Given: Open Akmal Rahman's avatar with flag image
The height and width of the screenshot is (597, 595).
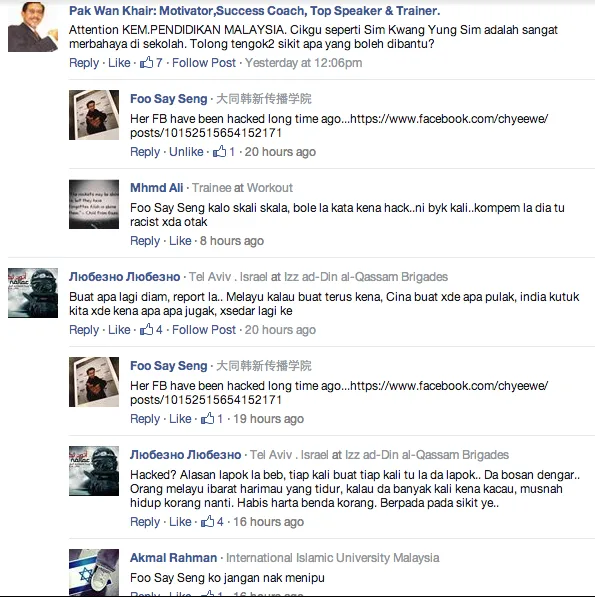Looking at the screenshot, I should coord(94,572).
